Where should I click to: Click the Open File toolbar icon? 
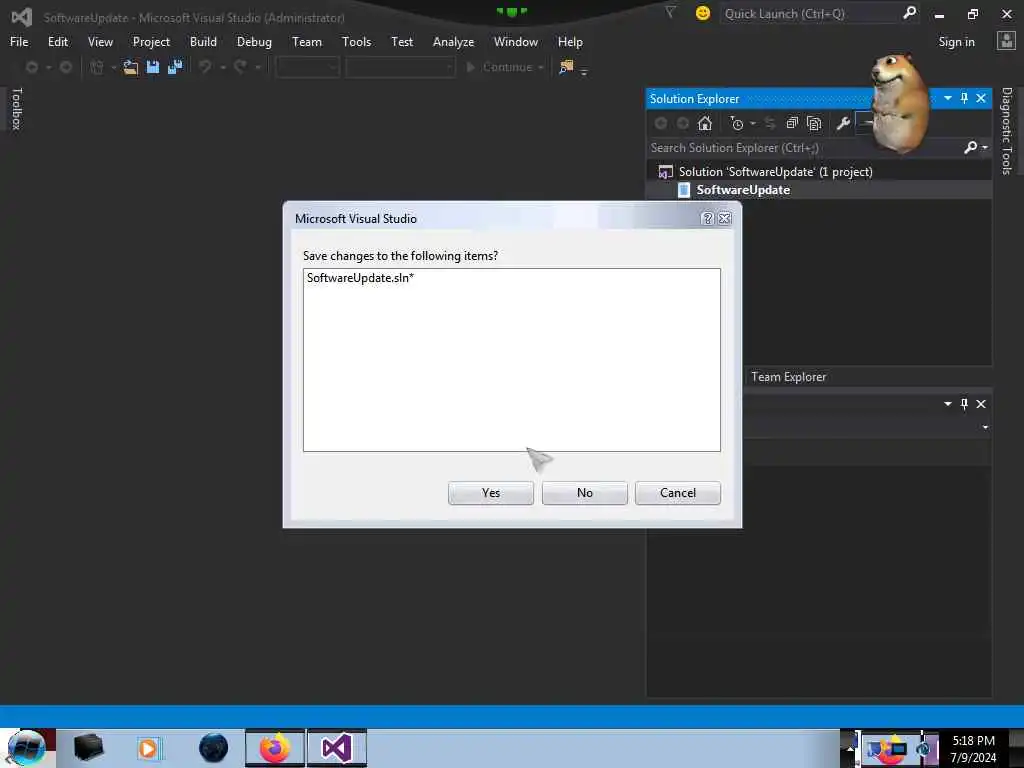131,67
